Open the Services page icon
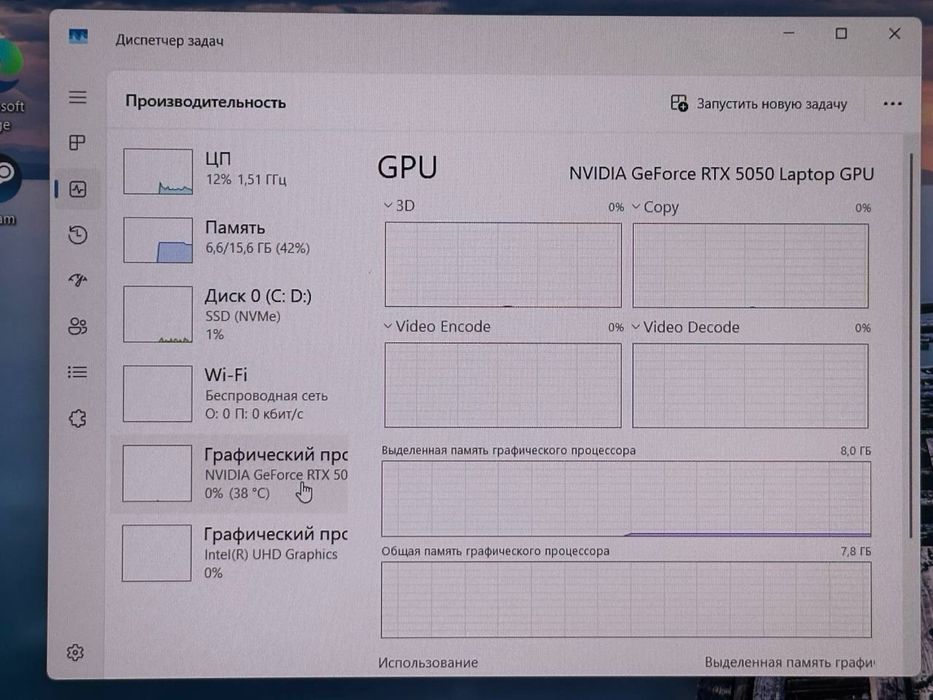Image resolution: width=933 pixels, height=700 pixels. [x=77, y=418]
